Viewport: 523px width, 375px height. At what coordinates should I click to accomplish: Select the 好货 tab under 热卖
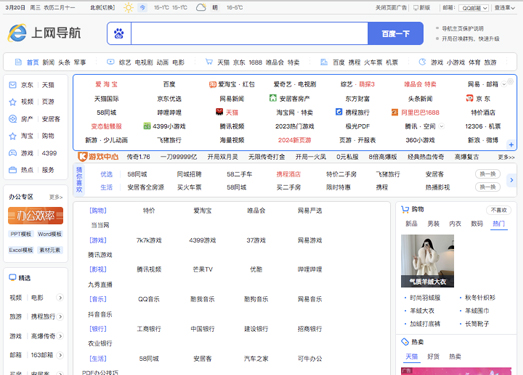click(433, 357)
